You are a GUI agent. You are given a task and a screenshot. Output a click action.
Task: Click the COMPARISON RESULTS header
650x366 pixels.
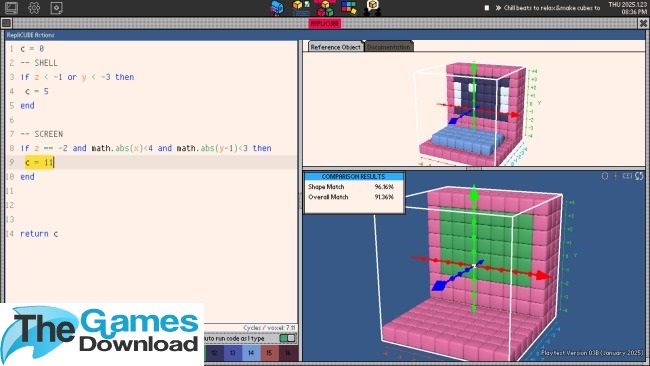tap(354, 177)
